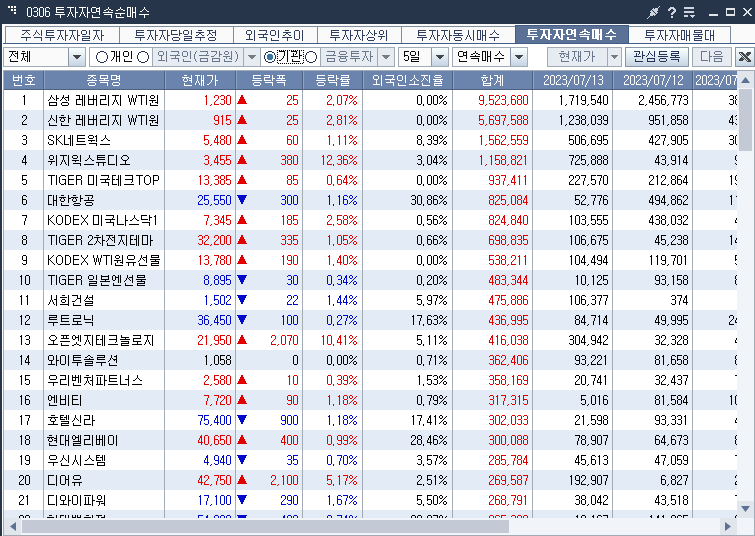Viewport: 755px width, 536px height.
Task: Select 대한항공 stock name
Action: tap(71, 200)
